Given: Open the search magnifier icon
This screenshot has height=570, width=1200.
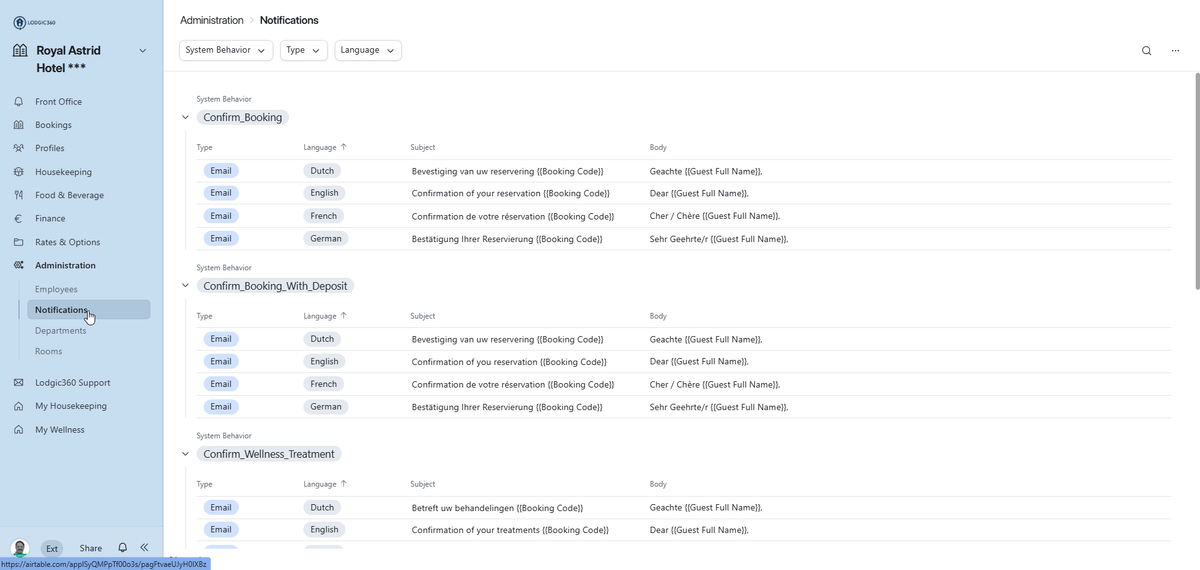Looking at the screenshot, I should coord(1146,51).
